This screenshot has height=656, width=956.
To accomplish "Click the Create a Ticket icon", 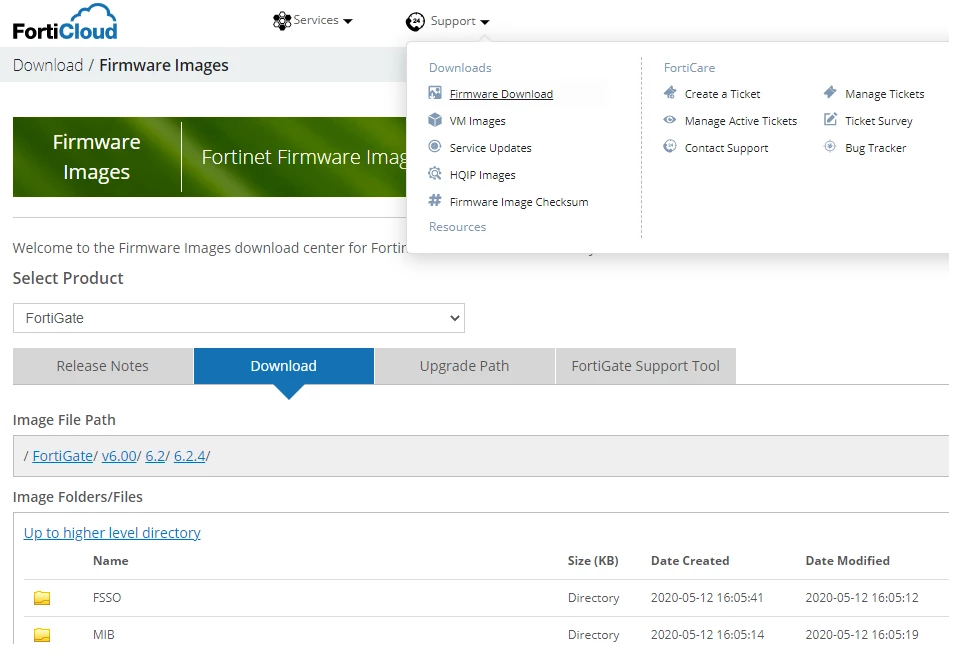I will pyautogui.click(x=670, y=93).
